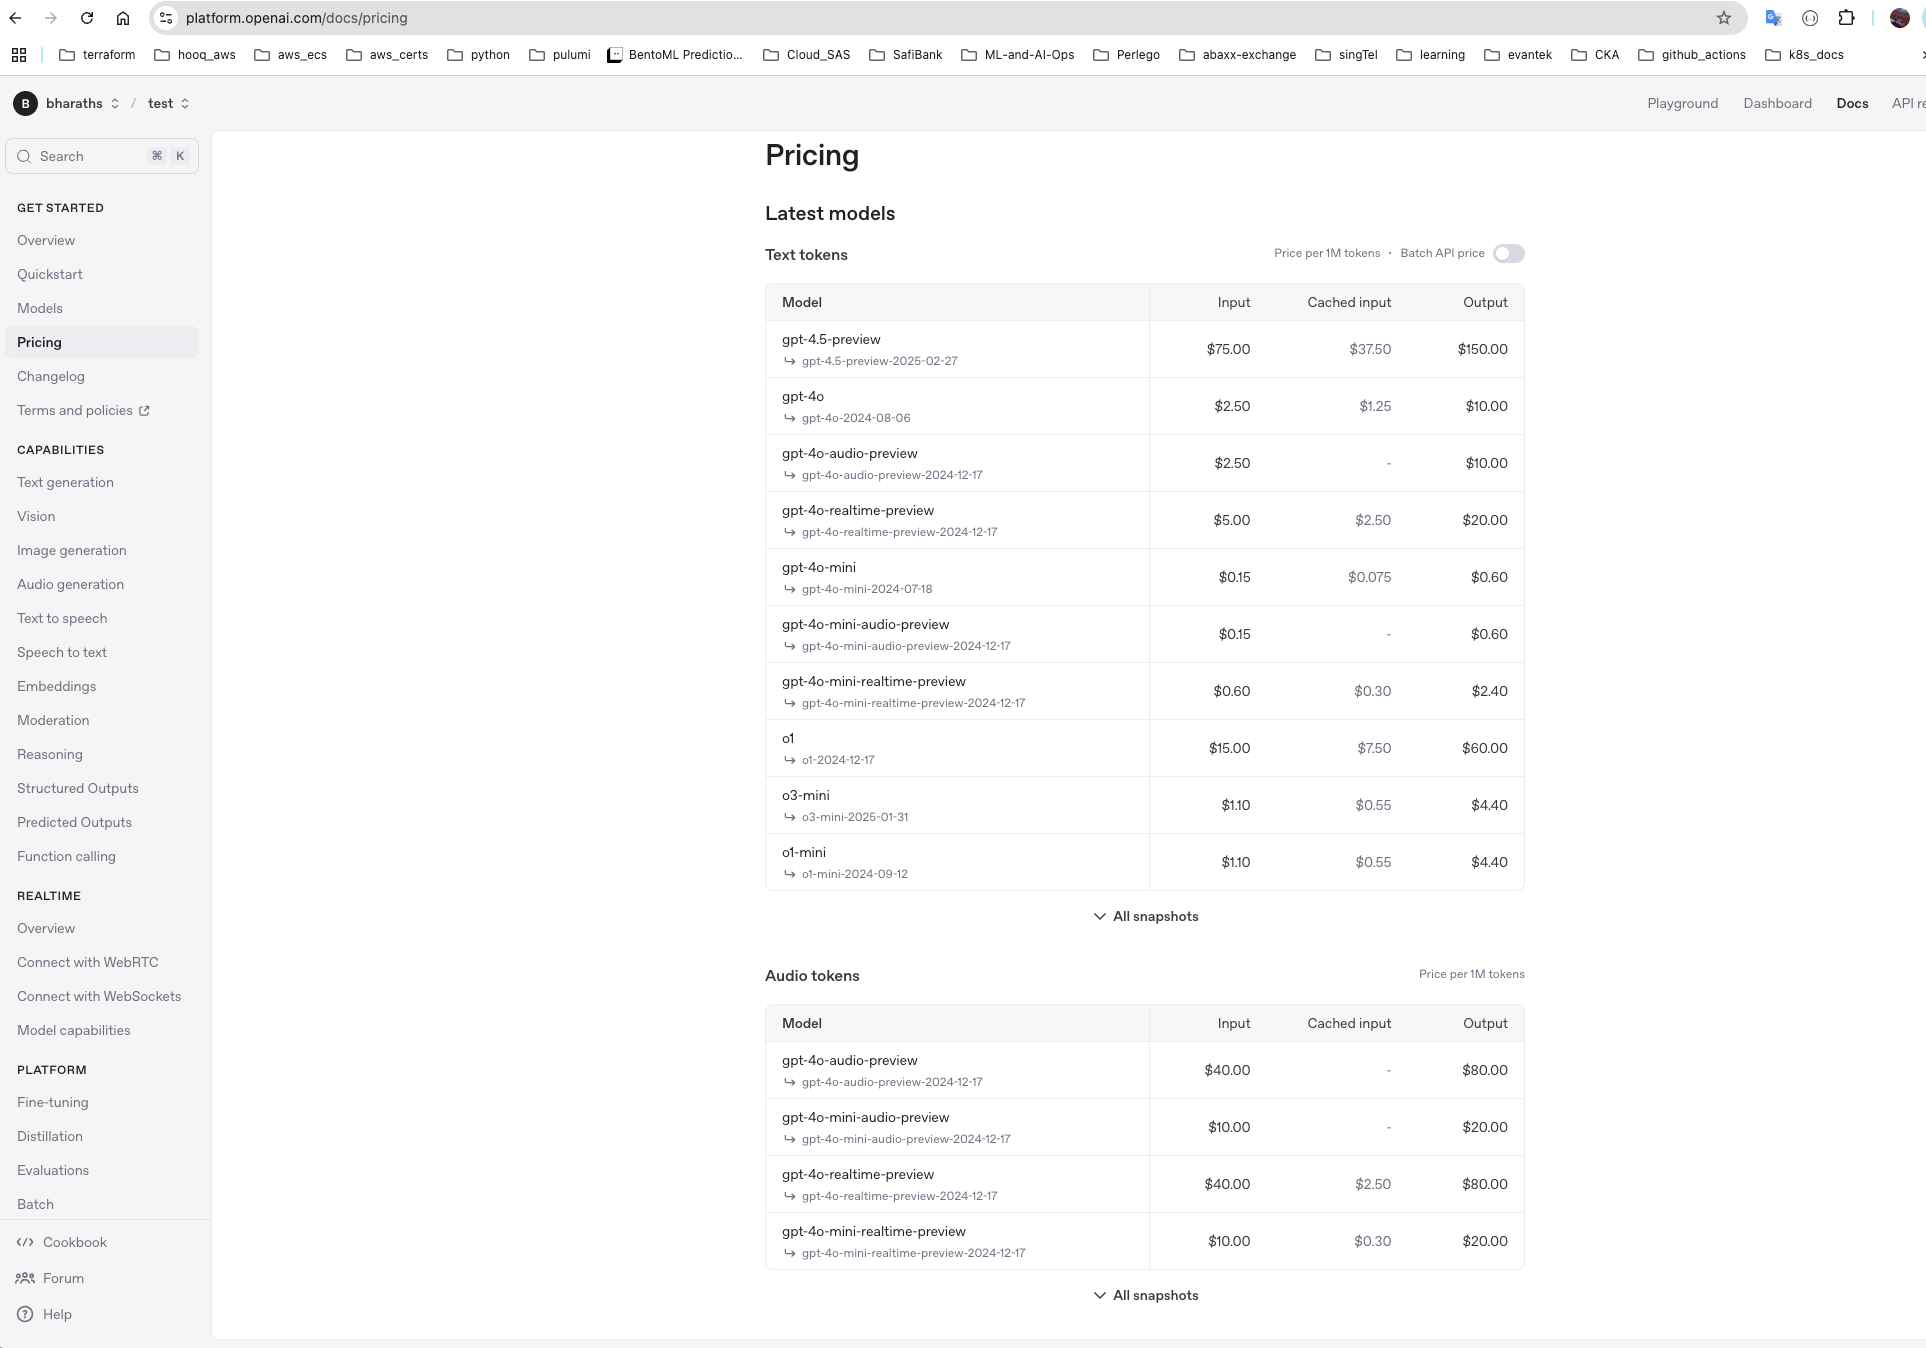This screenshot has width=1926, height=1348.
Task: Open the learning bookmark folder
Action: (x=1432, y=55)
